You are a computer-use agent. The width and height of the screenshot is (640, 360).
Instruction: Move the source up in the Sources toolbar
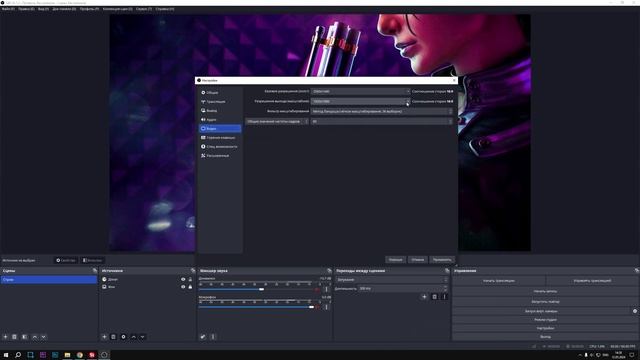pyautogui.click(x=133, y=337)
